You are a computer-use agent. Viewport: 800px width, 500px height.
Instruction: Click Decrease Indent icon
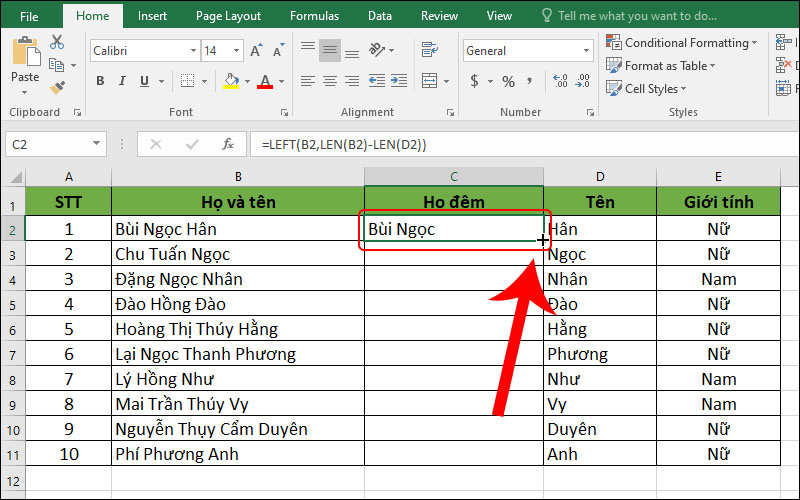377,81
